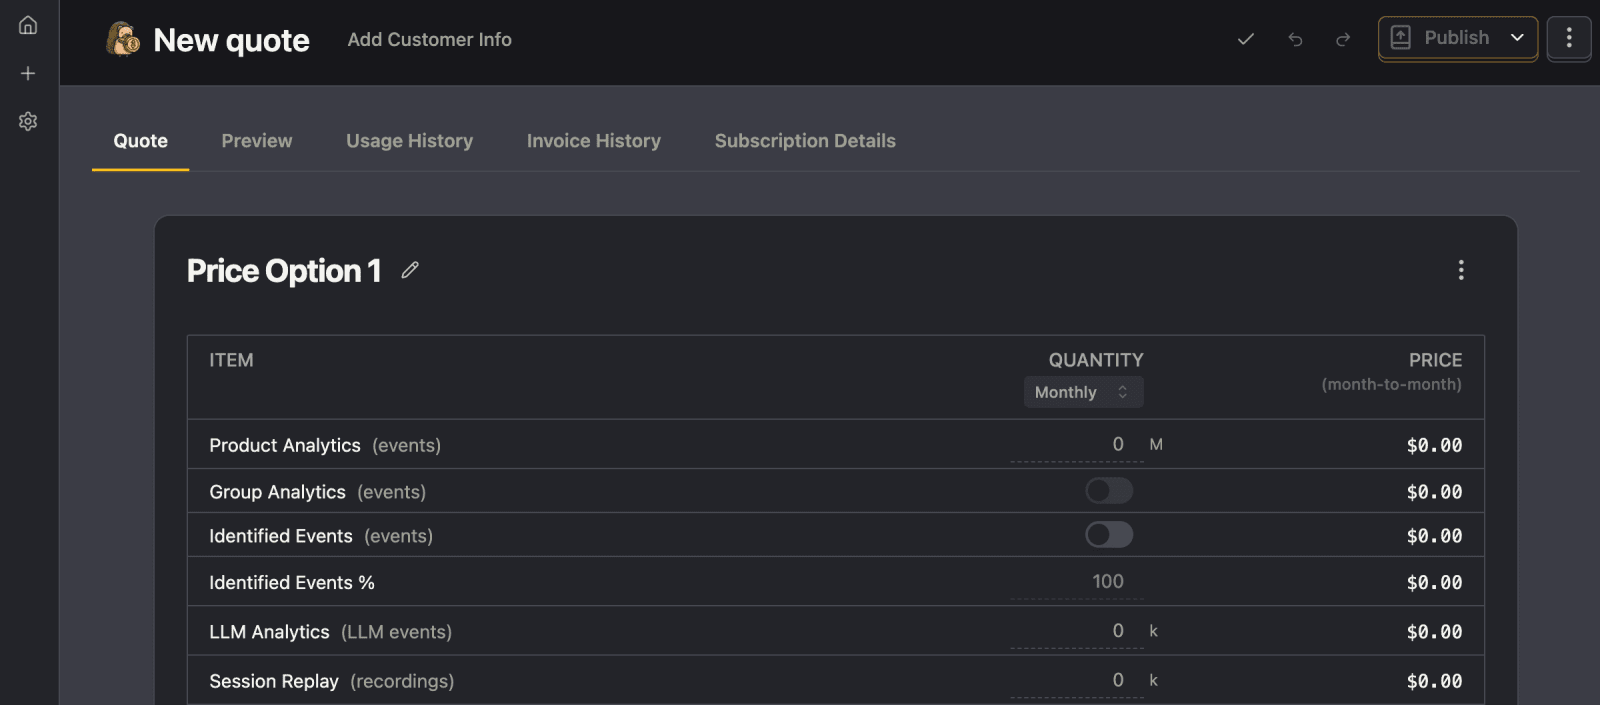Image resolution: width=1600 pixels, height=705 pixels.
Task: Open the header three-dot more menu
Action: pyautogui.click(x=1569, y=38)
